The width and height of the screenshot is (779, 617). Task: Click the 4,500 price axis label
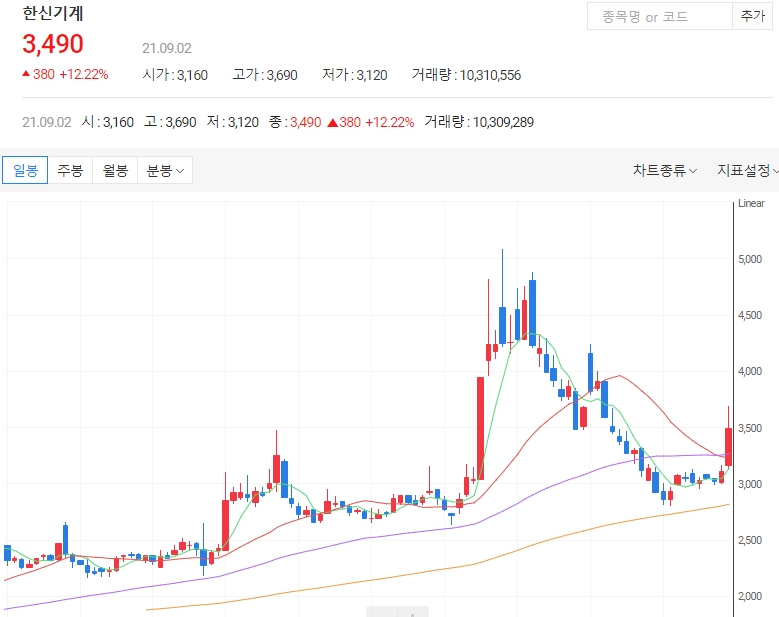750,315
